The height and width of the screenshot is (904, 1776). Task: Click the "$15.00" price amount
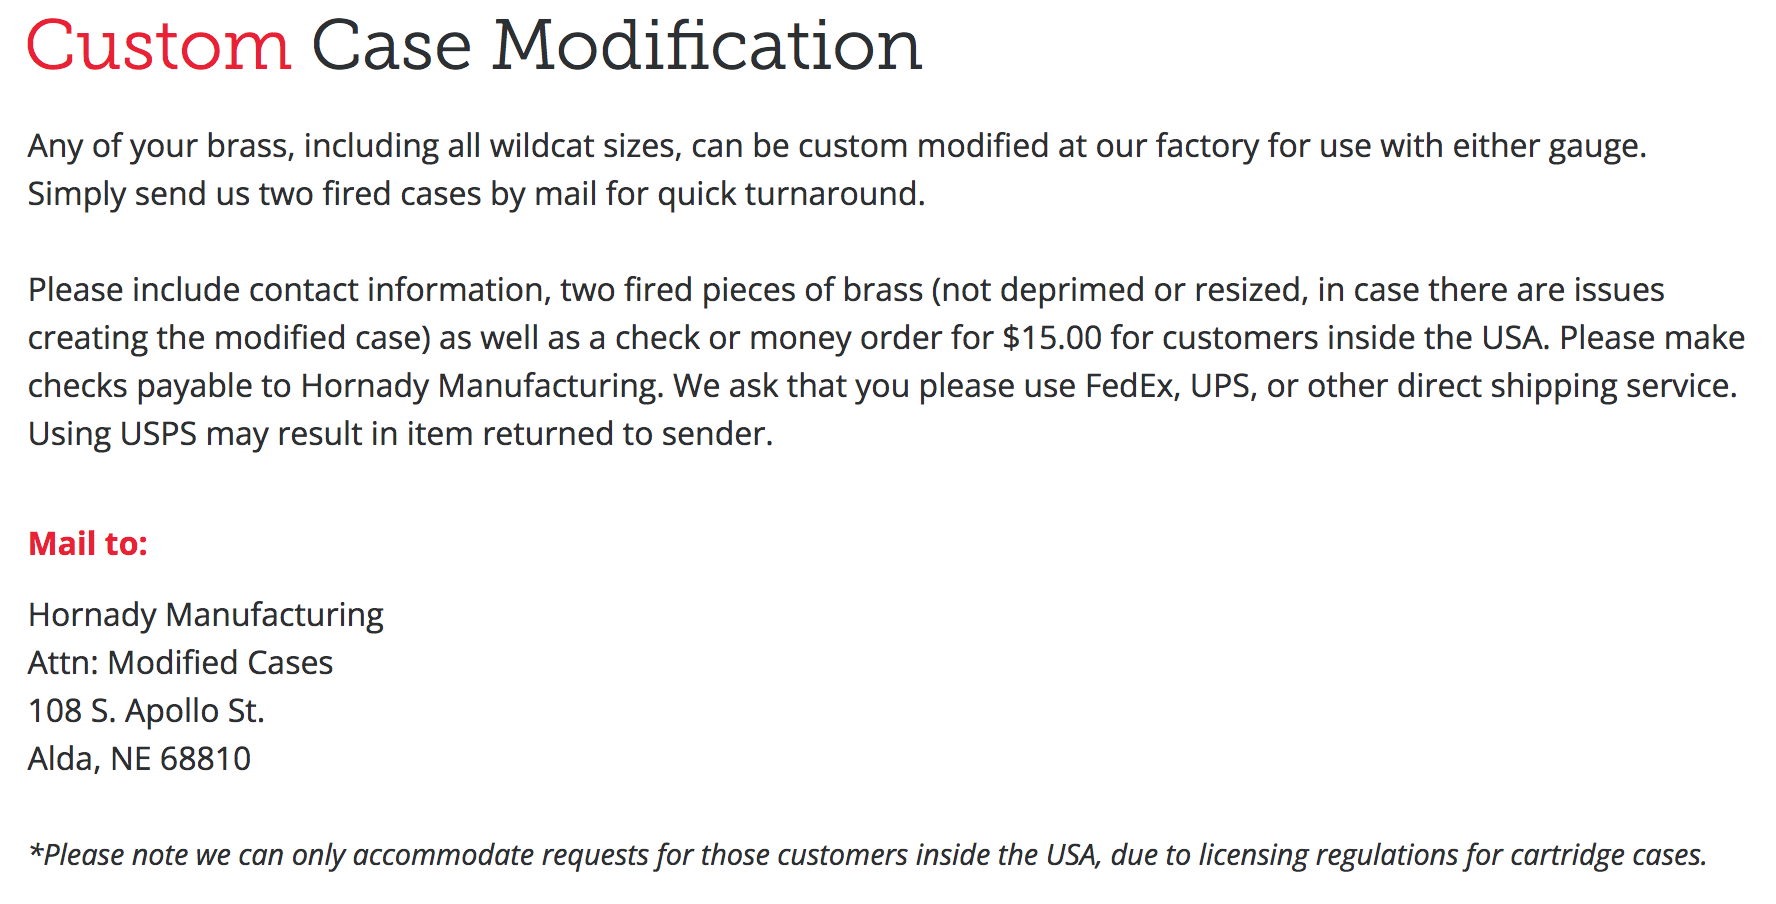point(1051,338)
